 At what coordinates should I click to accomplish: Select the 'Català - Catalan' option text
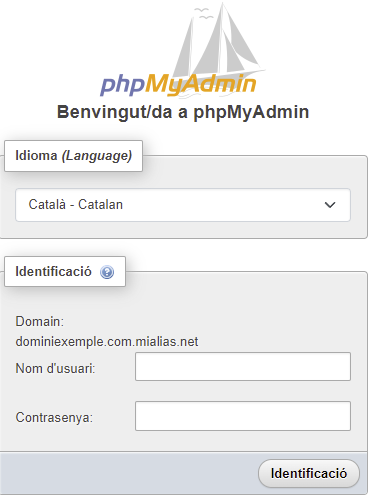[76, 204]
